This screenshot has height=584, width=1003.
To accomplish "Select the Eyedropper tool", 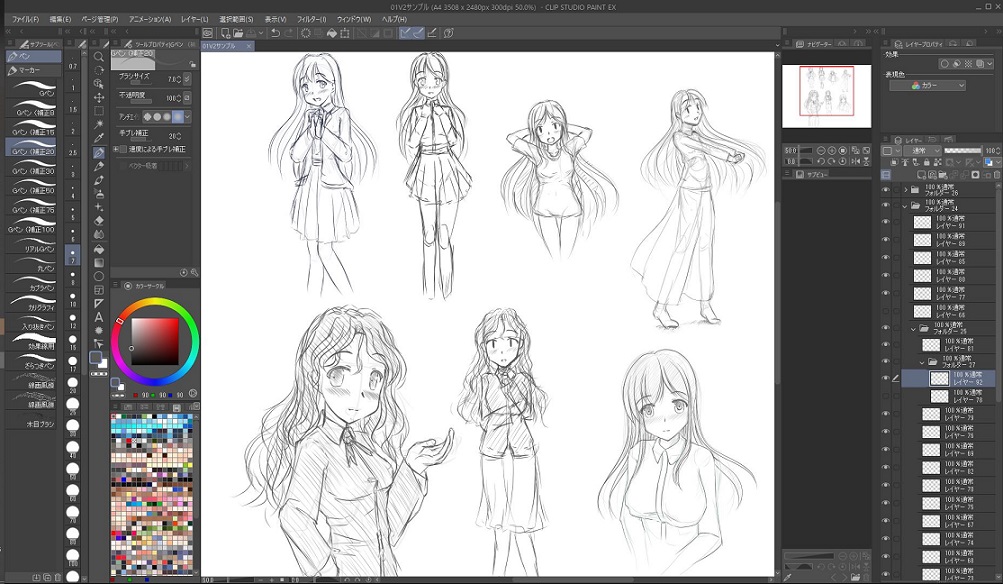I will (x=99, y=138).
